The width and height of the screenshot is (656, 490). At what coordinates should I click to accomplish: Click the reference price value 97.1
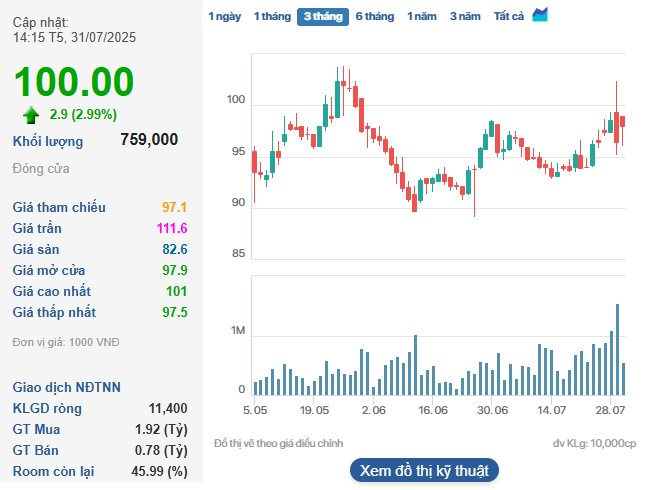pyautogui.click(x=174, y=207)
